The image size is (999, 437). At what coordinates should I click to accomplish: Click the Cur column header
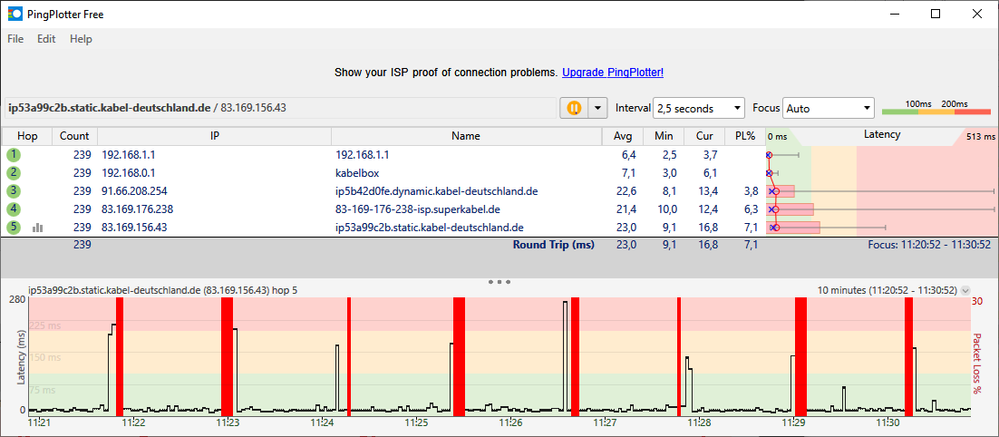(x=704, y=136)
